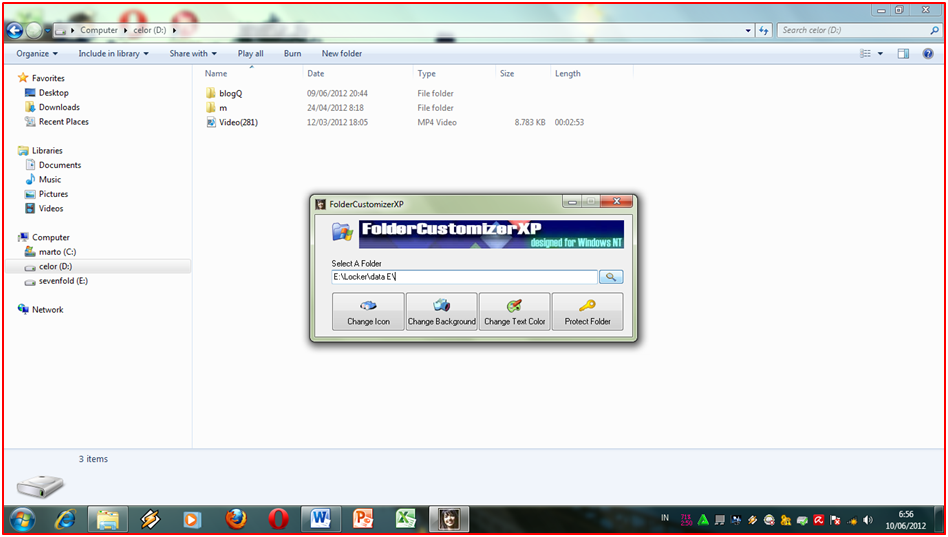The height and width of the screenshot is (537, 948).
Task: Switch to Microsoft Word on the taskbar
Action: (x=321, y=520)
